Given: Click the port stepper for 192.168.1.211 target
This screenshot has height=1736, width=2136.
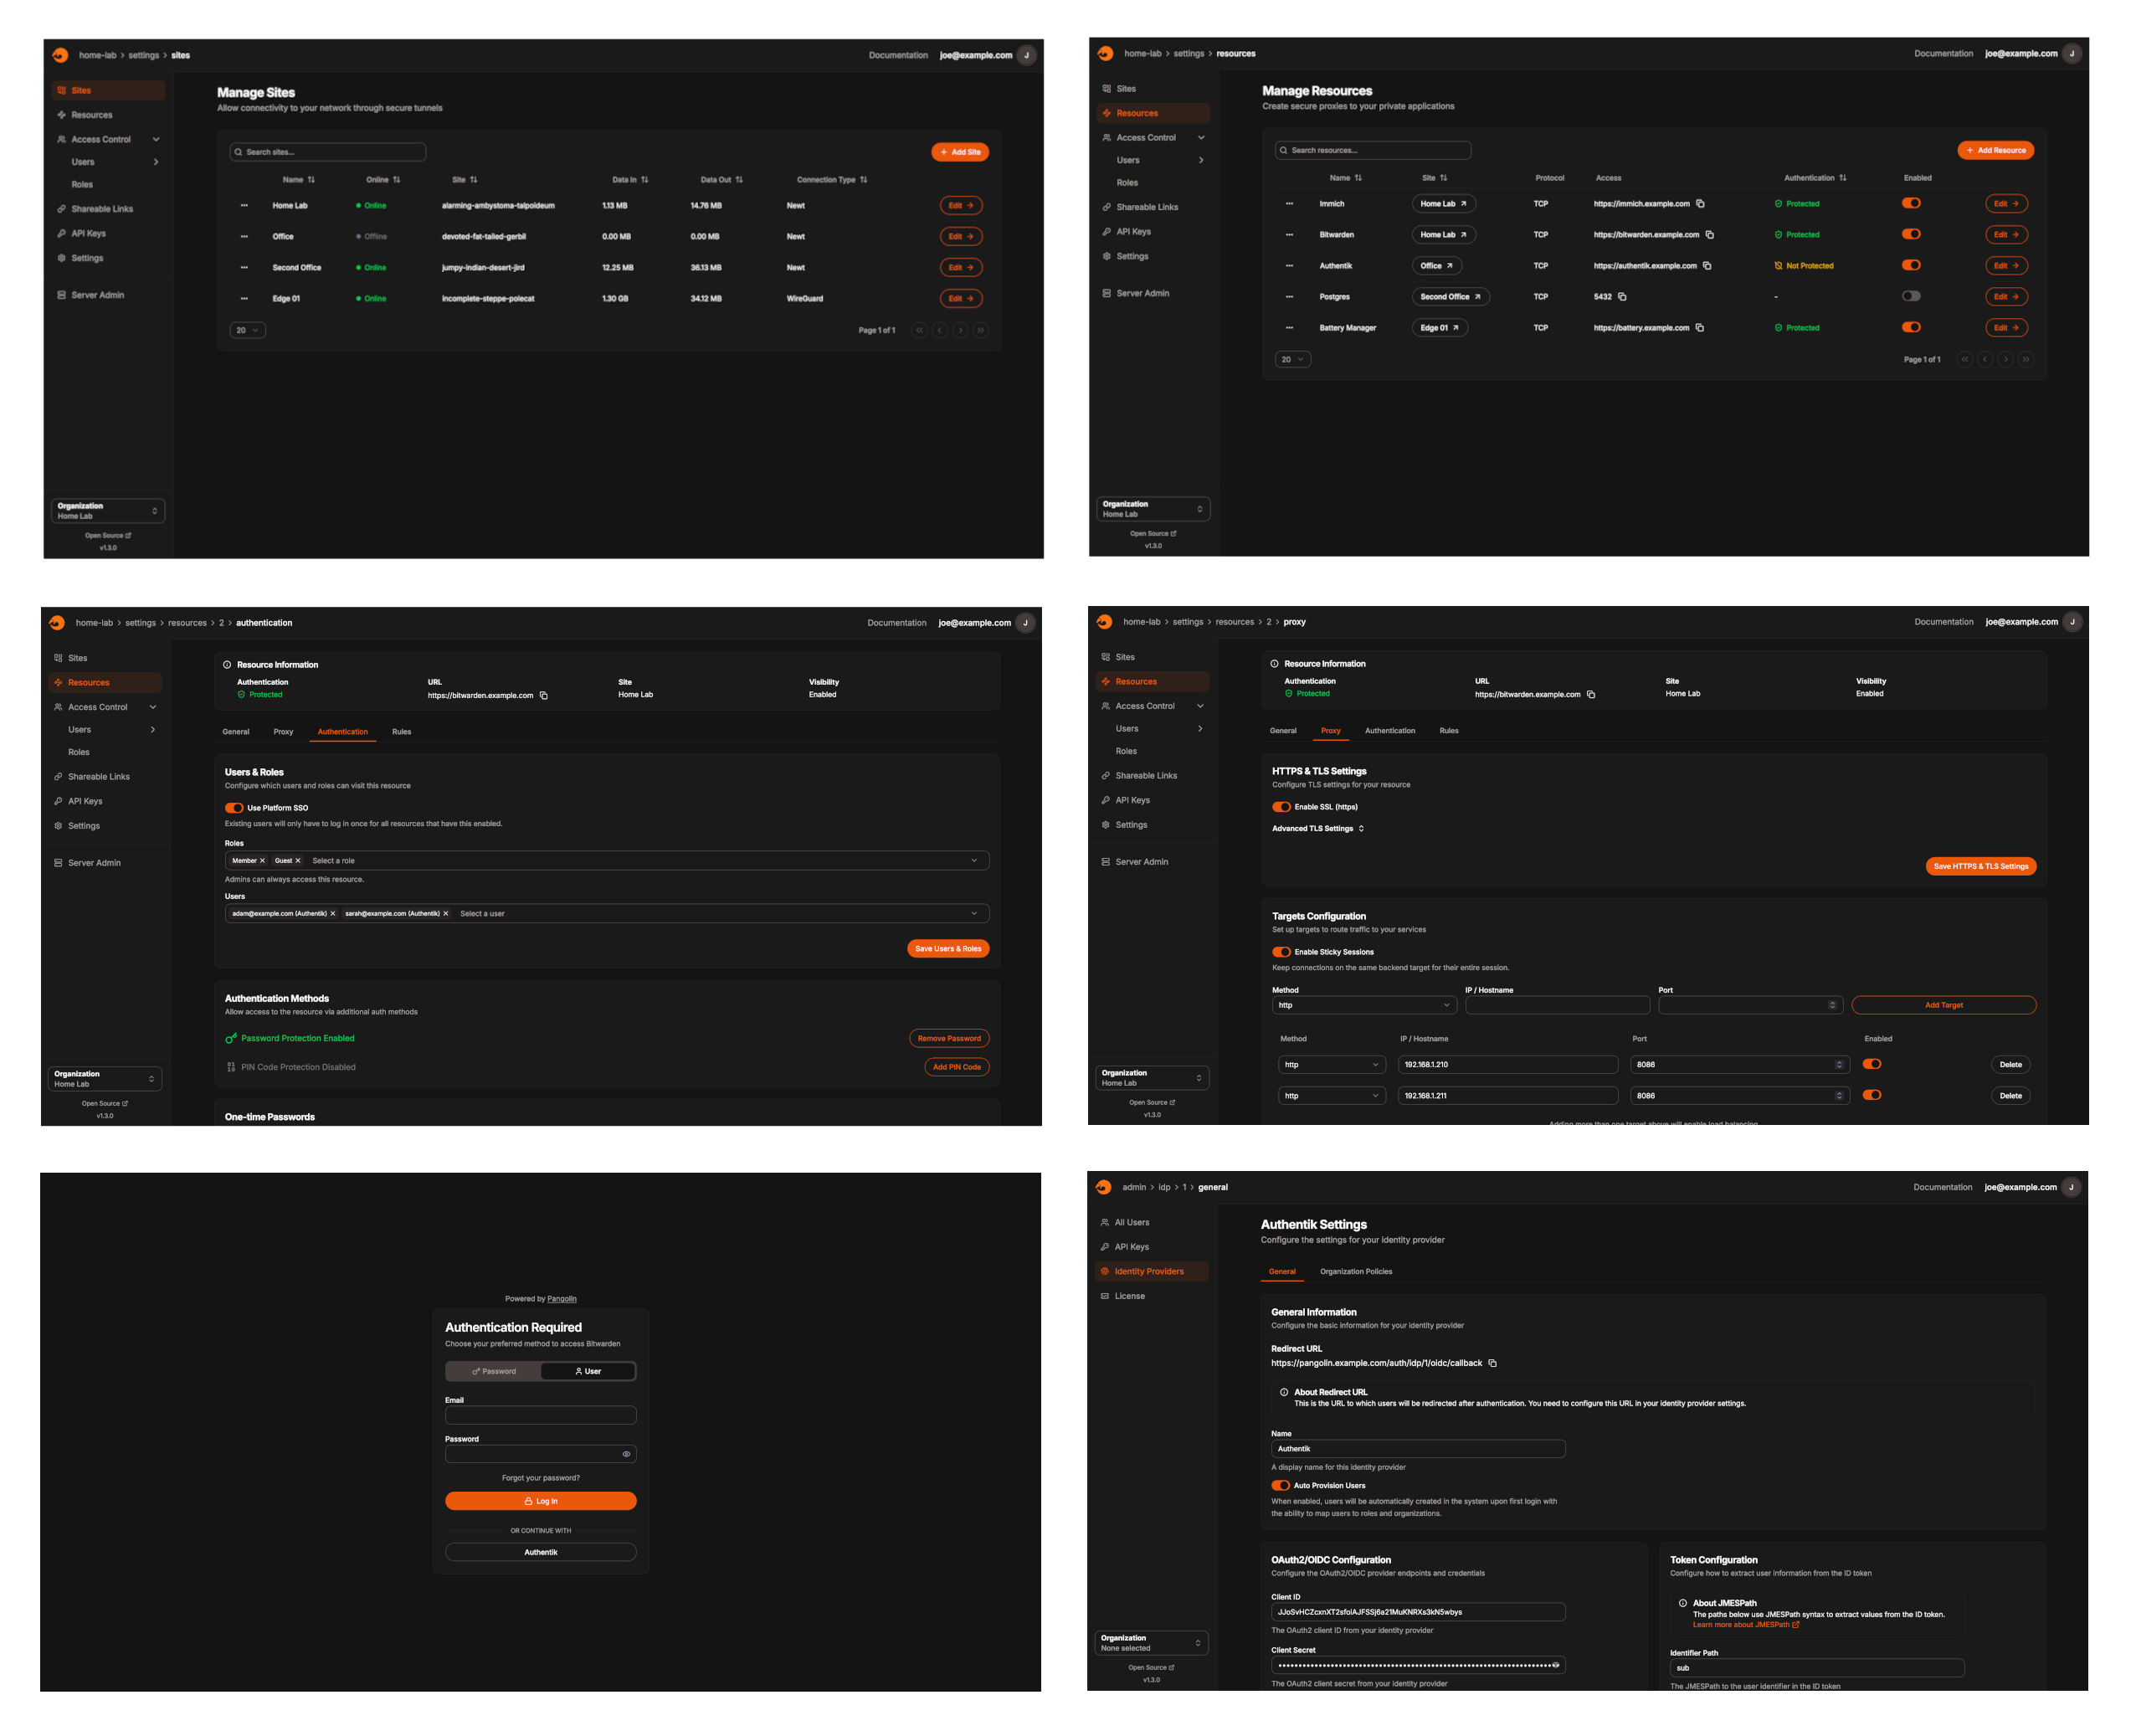Looking at the screenshot, I should (1839, 1096).
